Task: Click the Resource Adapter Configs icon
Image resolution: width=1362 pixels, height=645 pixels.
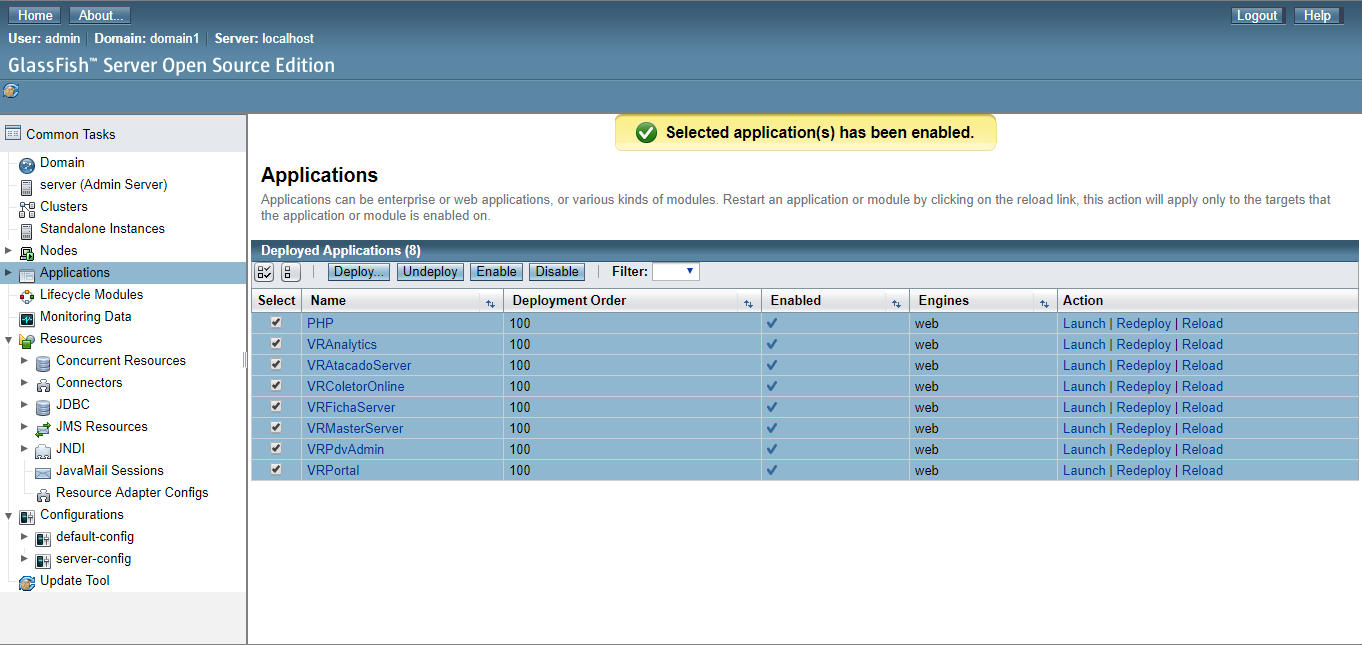Action: (x=43, y=495)
